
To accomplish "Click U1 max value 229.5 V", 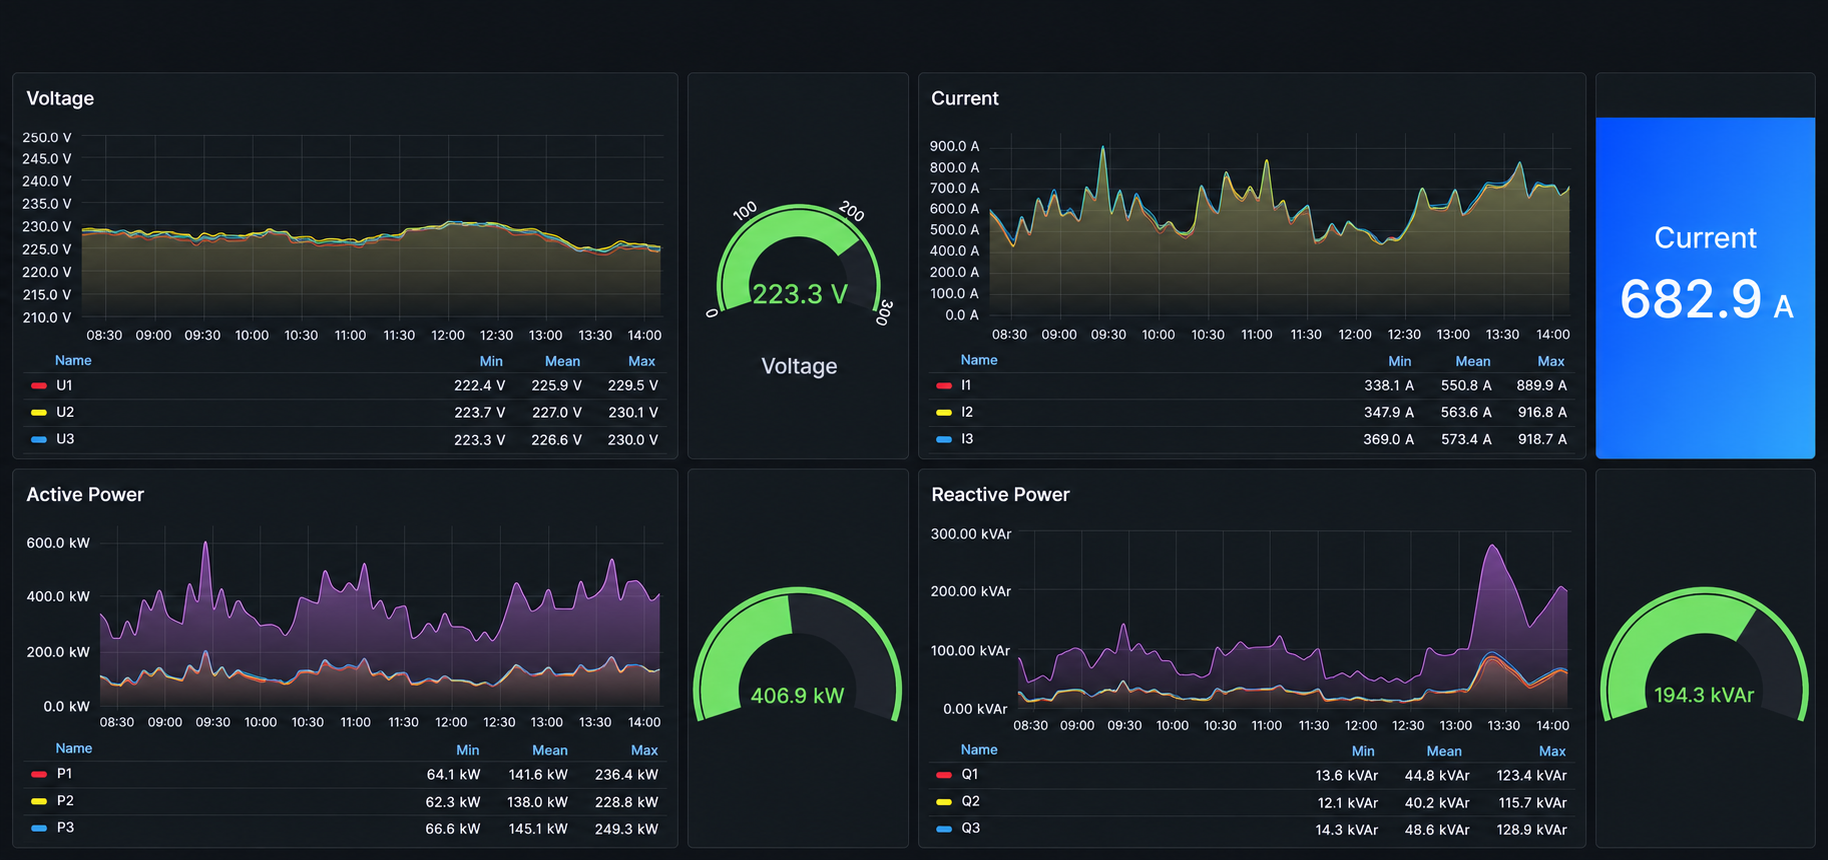I will tap(633, 385).
